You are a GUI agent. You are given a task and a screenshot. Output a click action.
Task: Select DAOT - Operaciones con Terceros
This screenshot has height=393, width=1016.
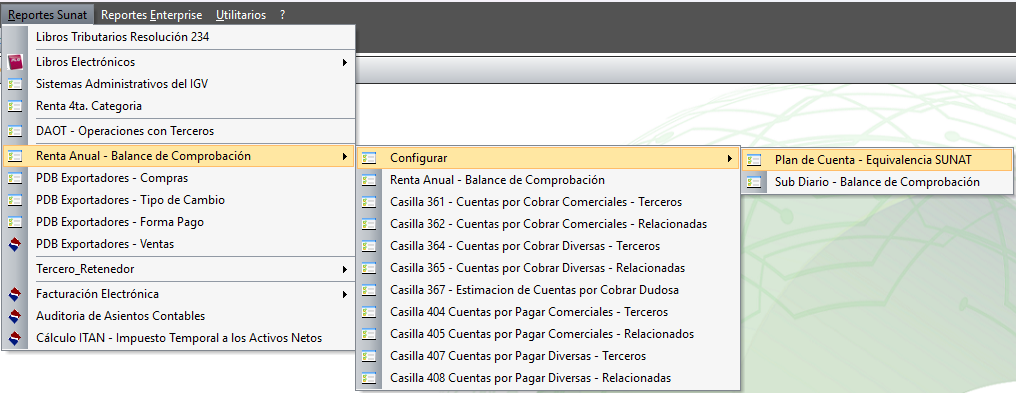click(x=179, y=131)
